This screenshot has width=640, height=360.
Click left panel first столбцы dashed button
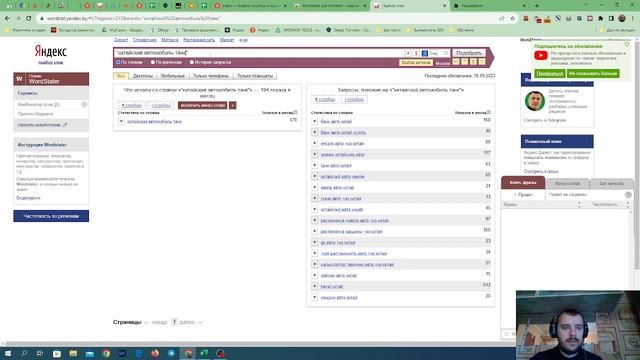click(131, 105)
